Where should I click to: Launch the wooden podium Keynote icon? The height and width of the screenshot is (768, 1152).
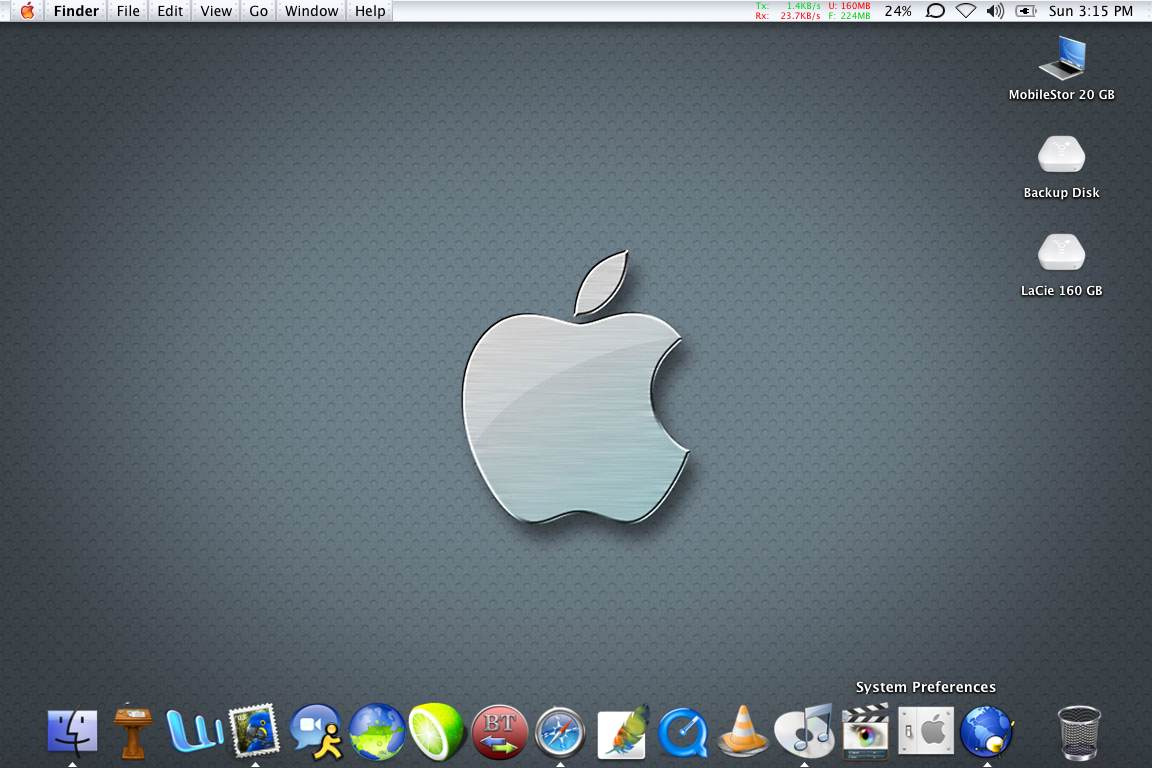point(133,731)
